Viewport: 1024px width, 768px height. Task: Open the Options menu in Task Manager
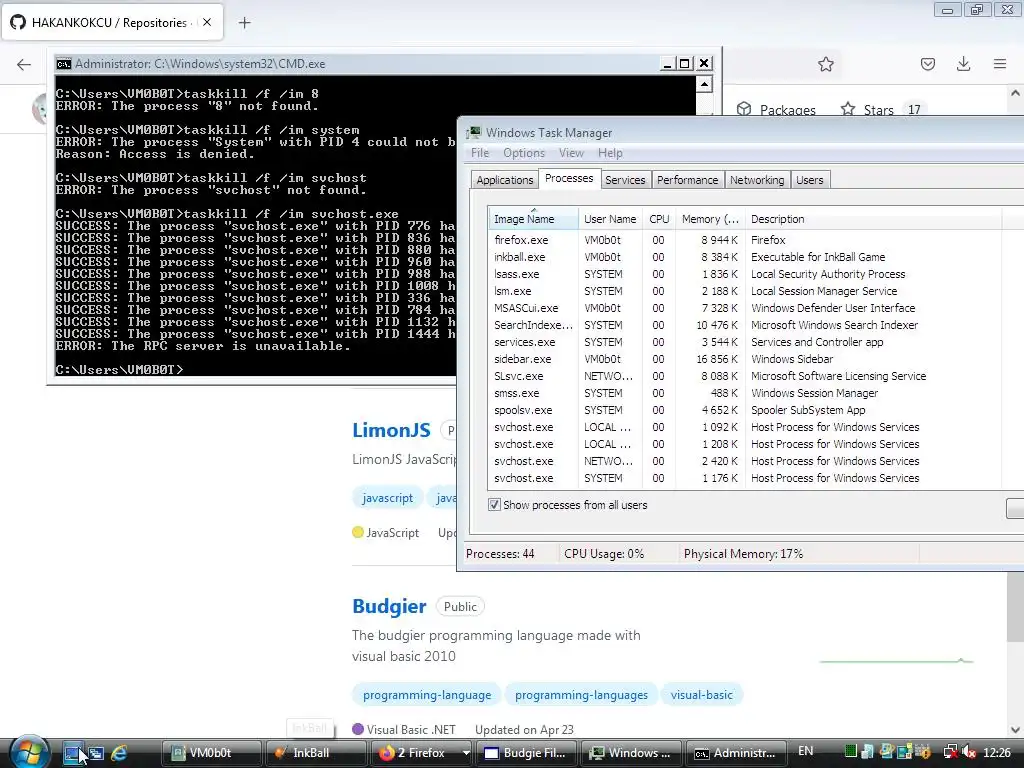tap(524, 153)
